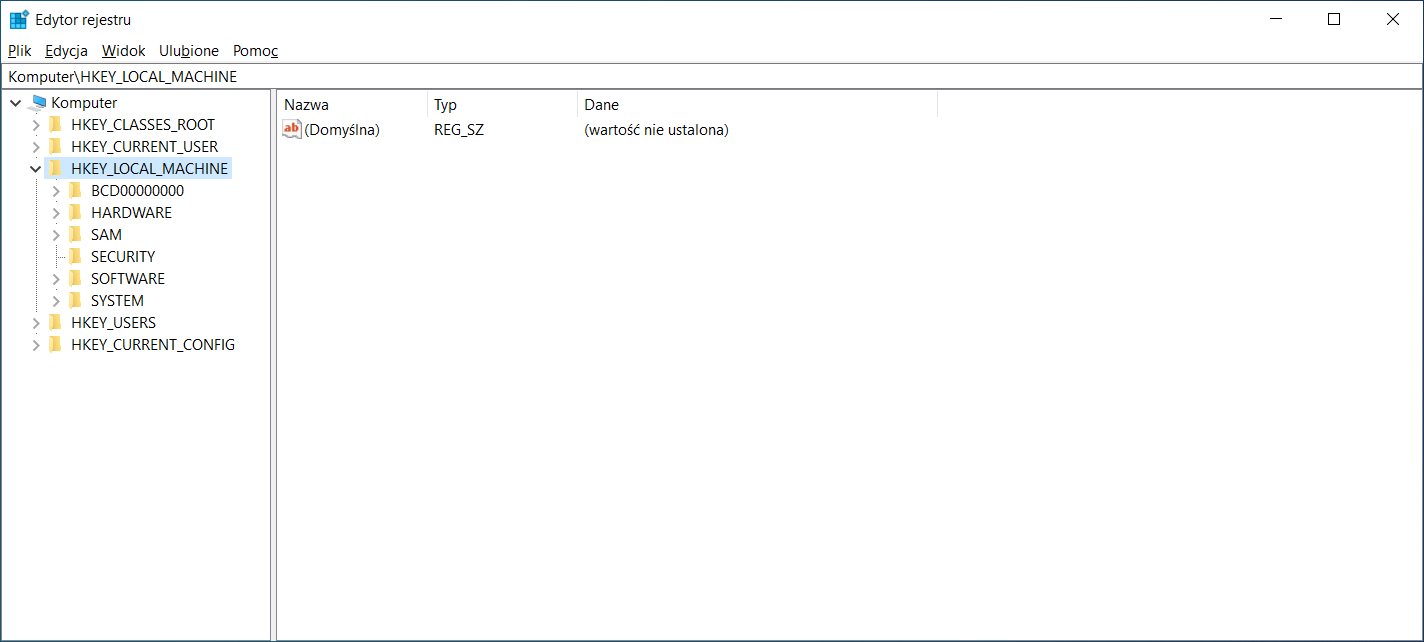
Task: Click the Komputer computer icon in tree
Action: [x=39, y=103]
